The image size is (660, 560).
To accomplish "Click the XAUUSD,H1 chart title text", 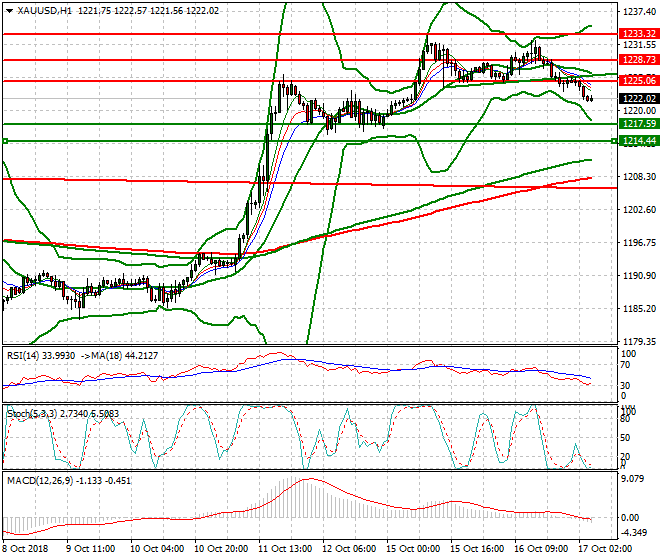I will [45, 11].
